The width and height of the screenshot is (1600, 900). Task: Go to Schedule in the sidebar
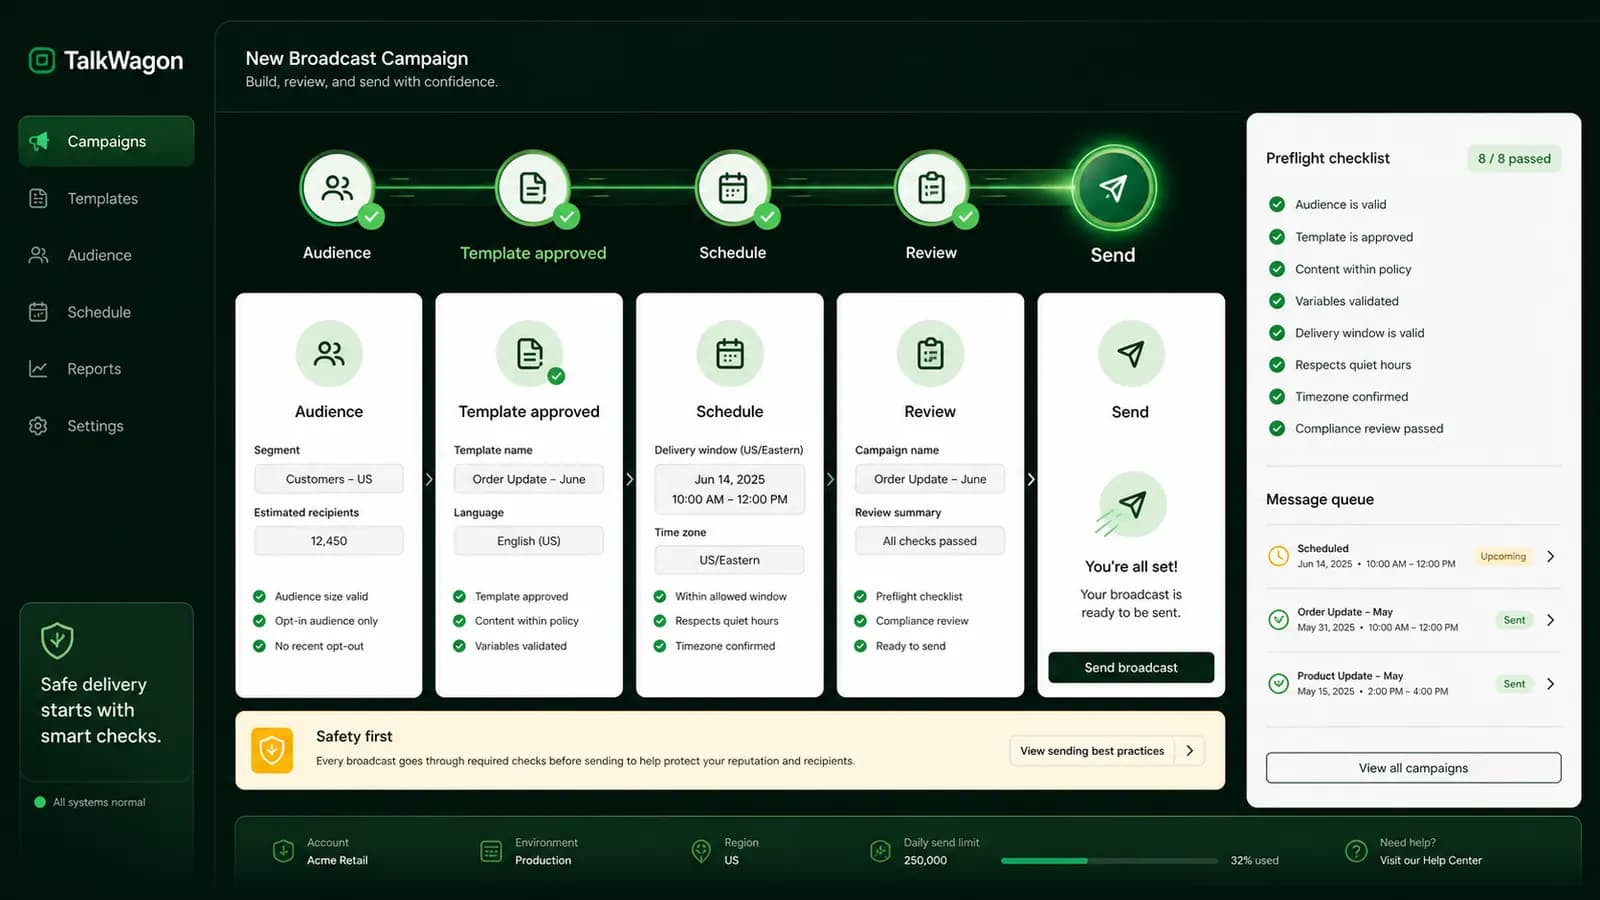tap(106, 312)
